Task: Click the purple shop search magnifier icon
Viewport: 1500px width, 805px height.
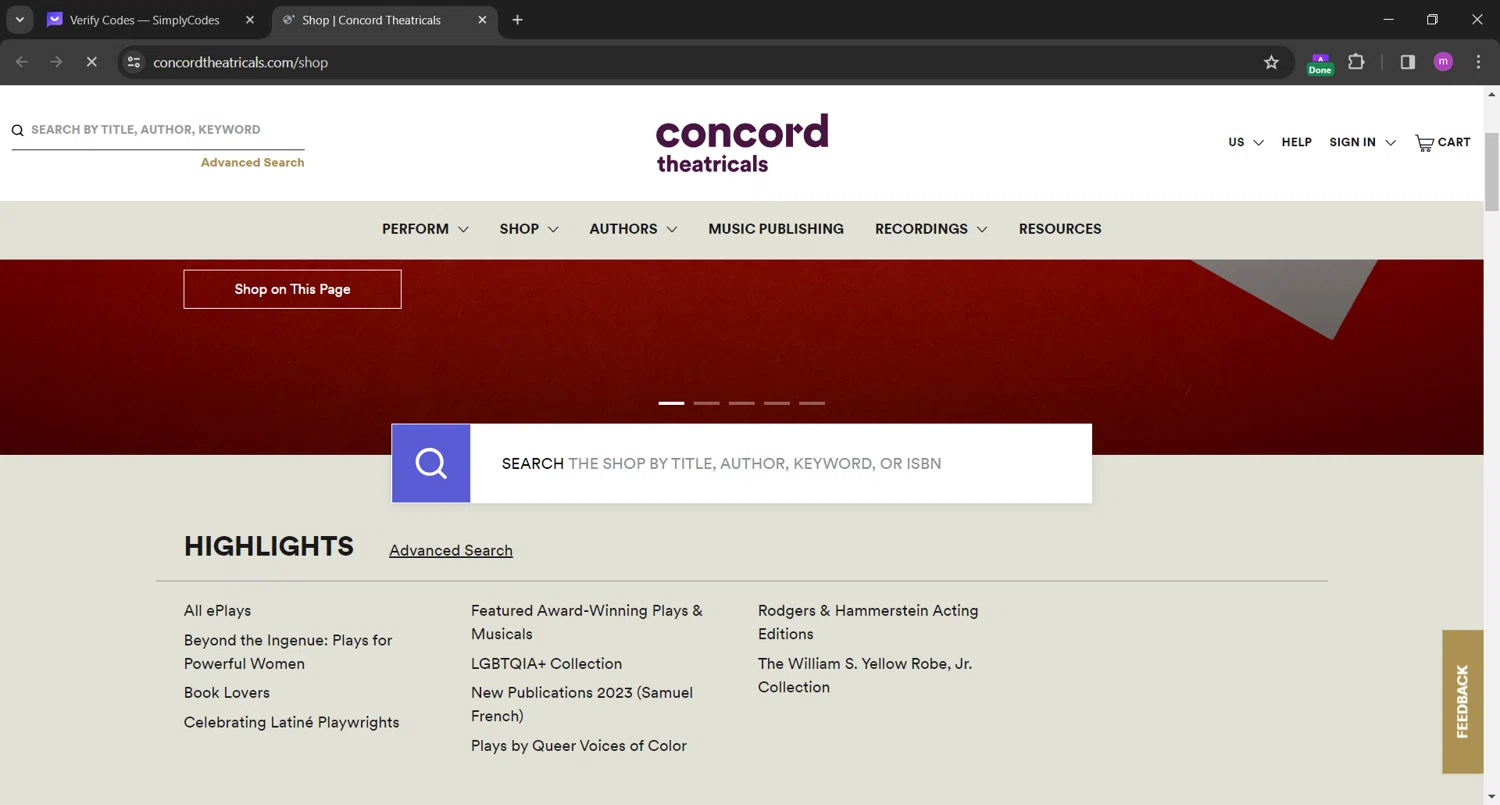Action: [431, 463]
